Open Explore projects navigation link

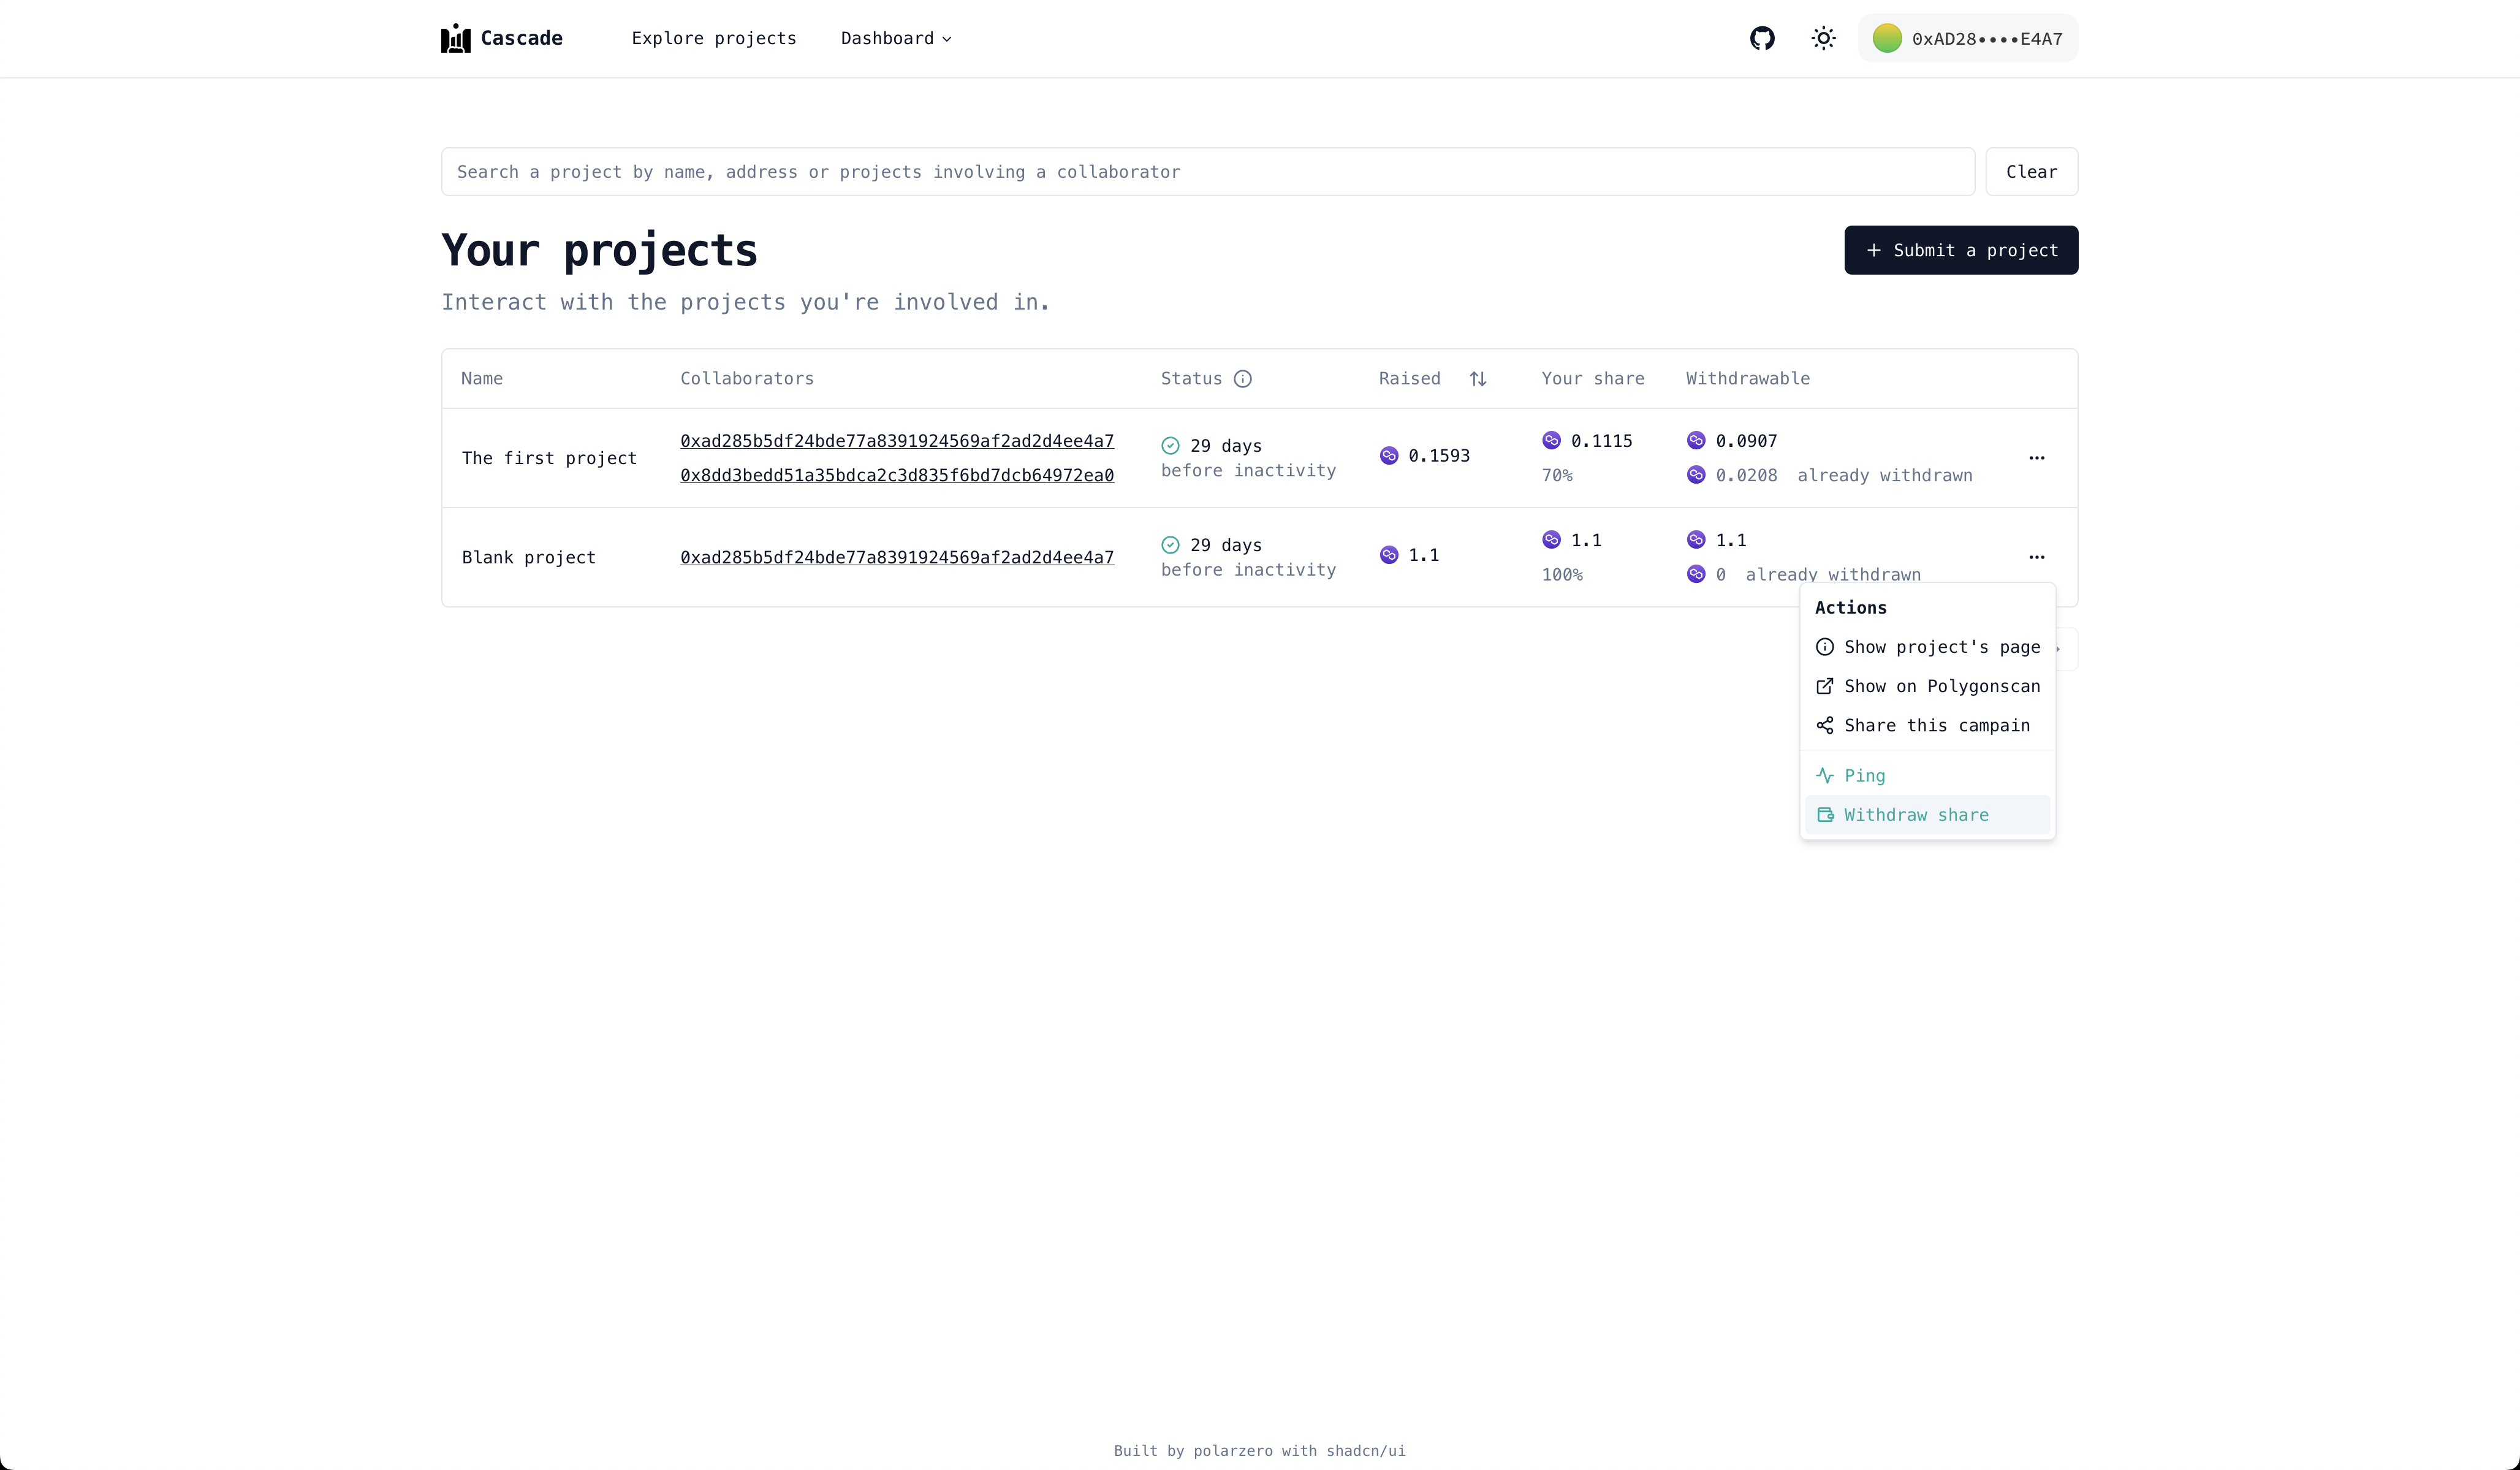[x=714, y=38]
